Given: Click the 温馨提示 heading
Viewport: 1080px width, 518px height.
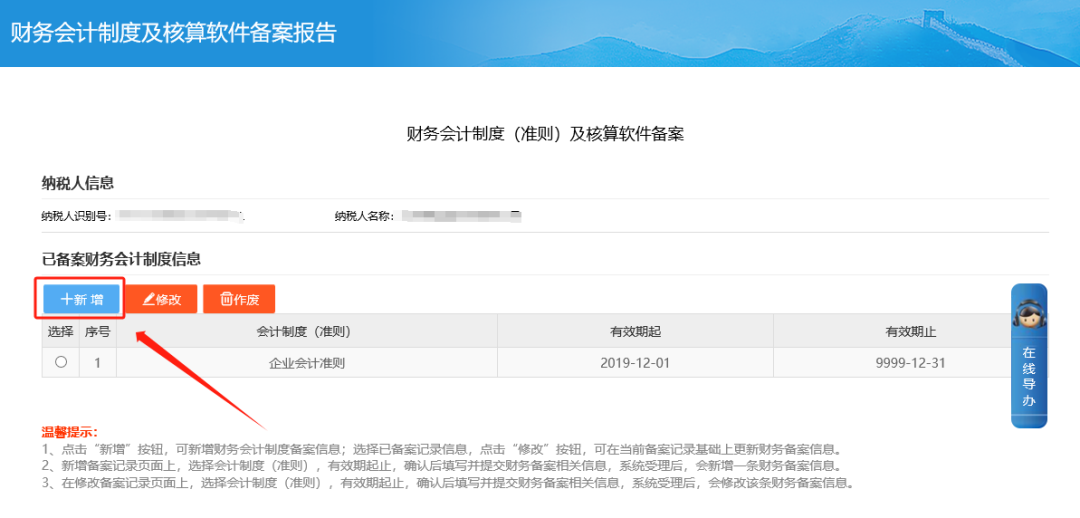Looking at the screenshot, I should coord(70,433).
